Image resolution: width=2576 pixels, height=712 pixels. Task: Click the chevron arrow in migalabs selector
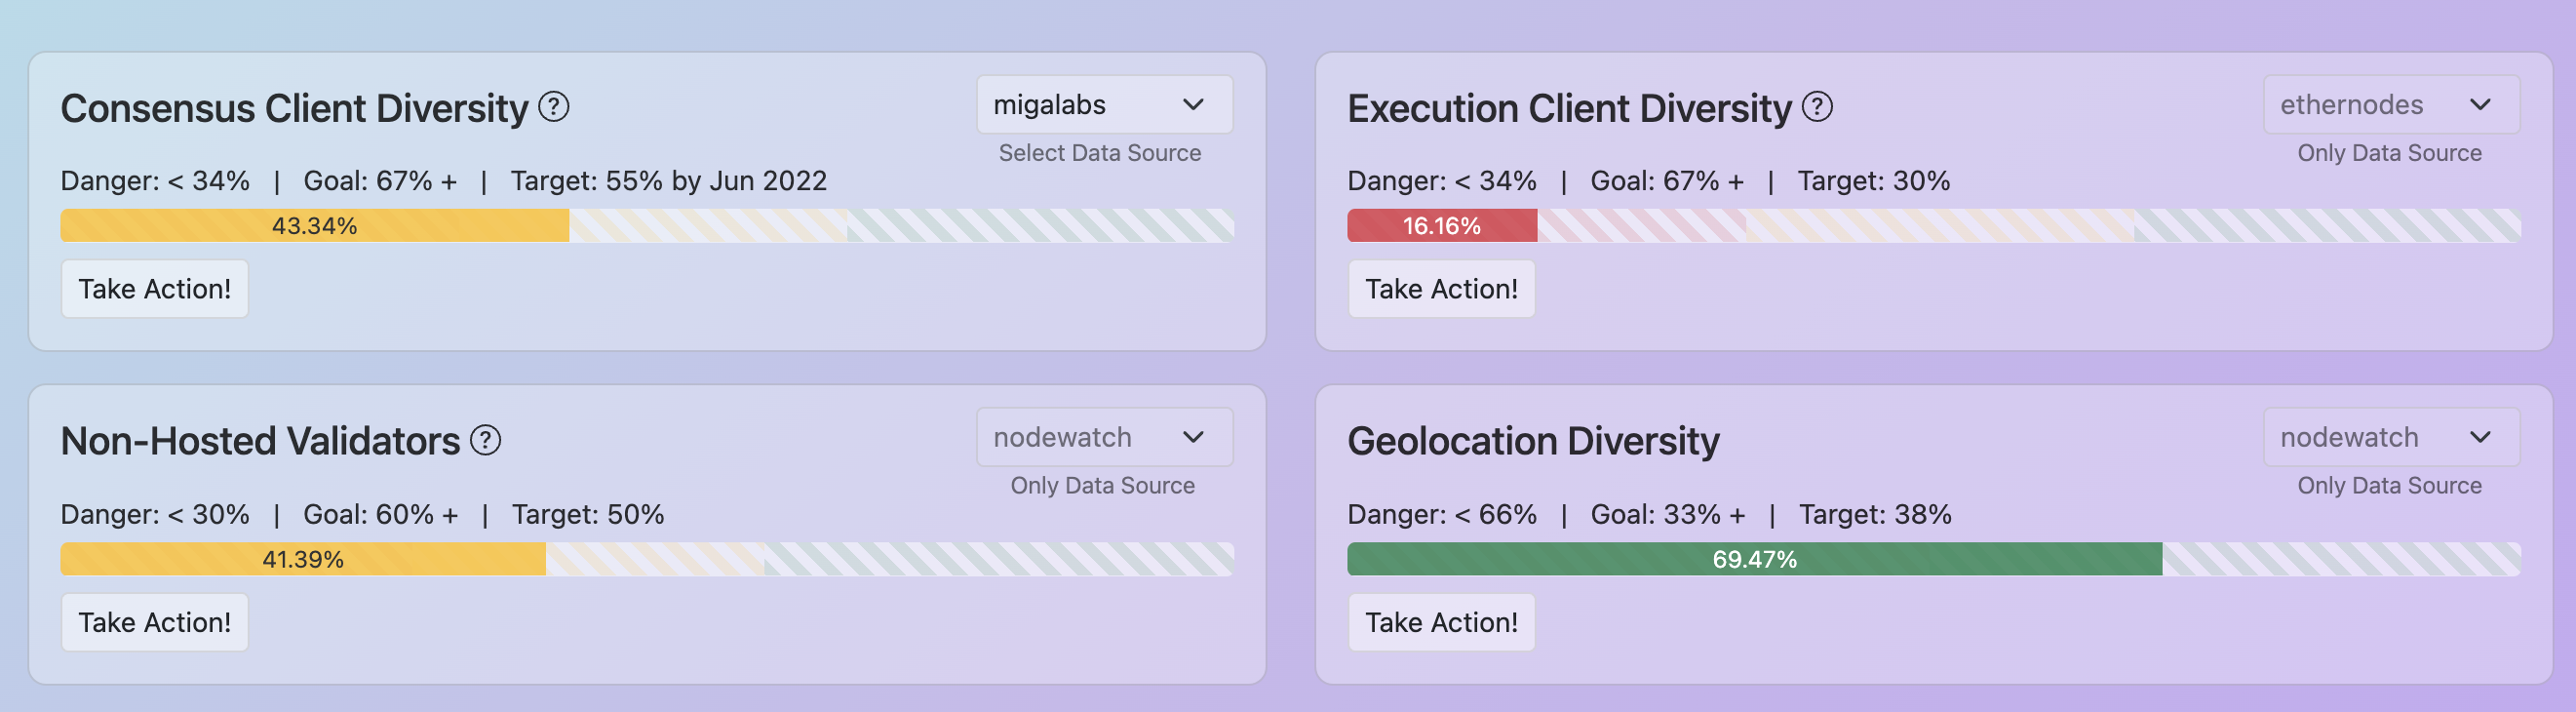[1192, 105]
